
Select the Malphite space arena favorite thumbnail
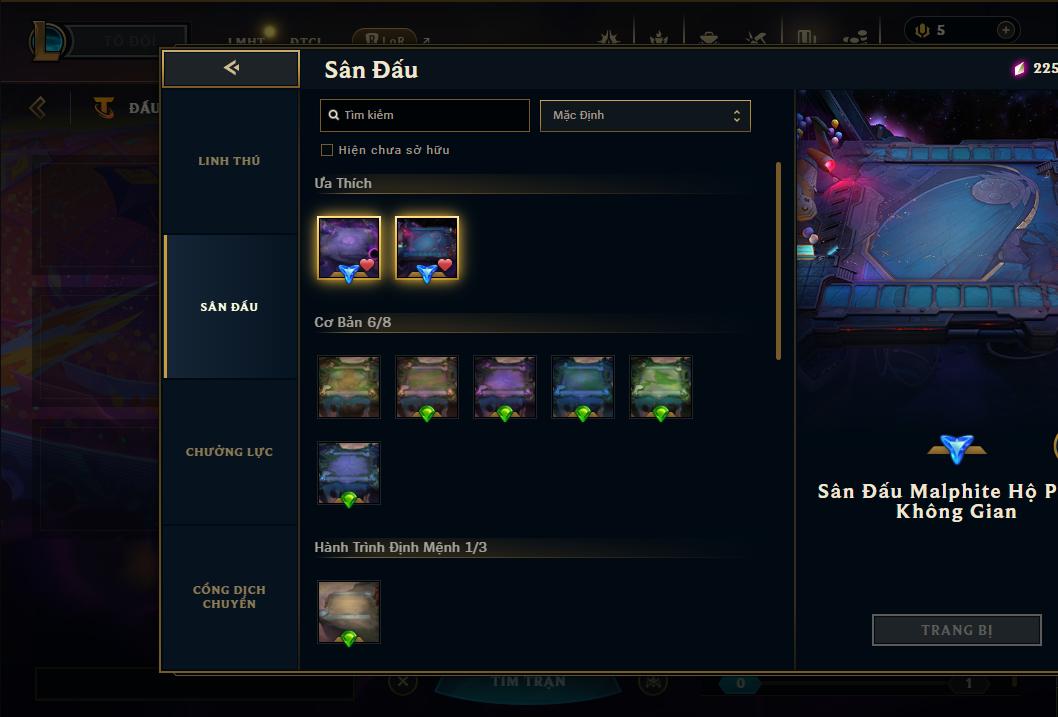pyautogui.click(x=426, y=248)
